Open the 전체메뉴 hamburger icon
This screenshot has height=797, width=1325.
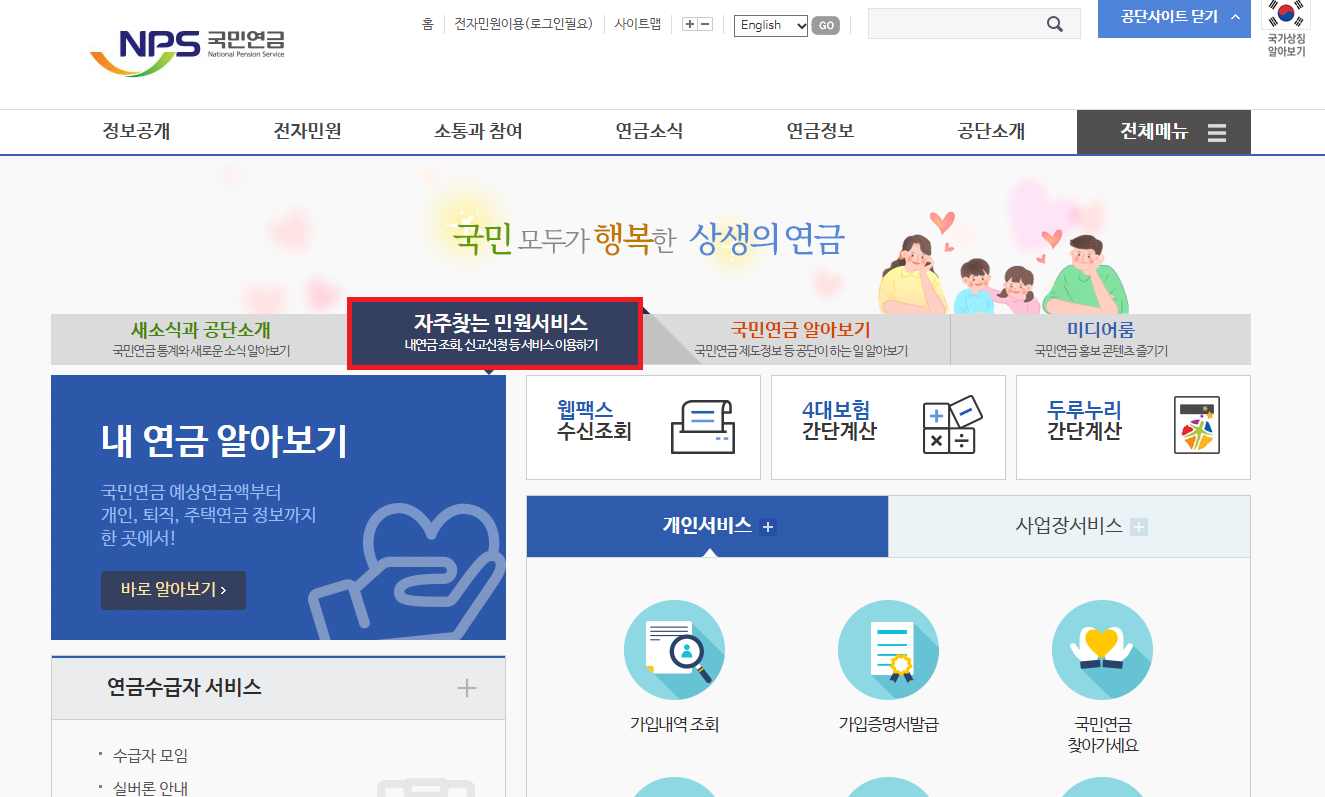pyautogui.click(x=1216, y=131)
